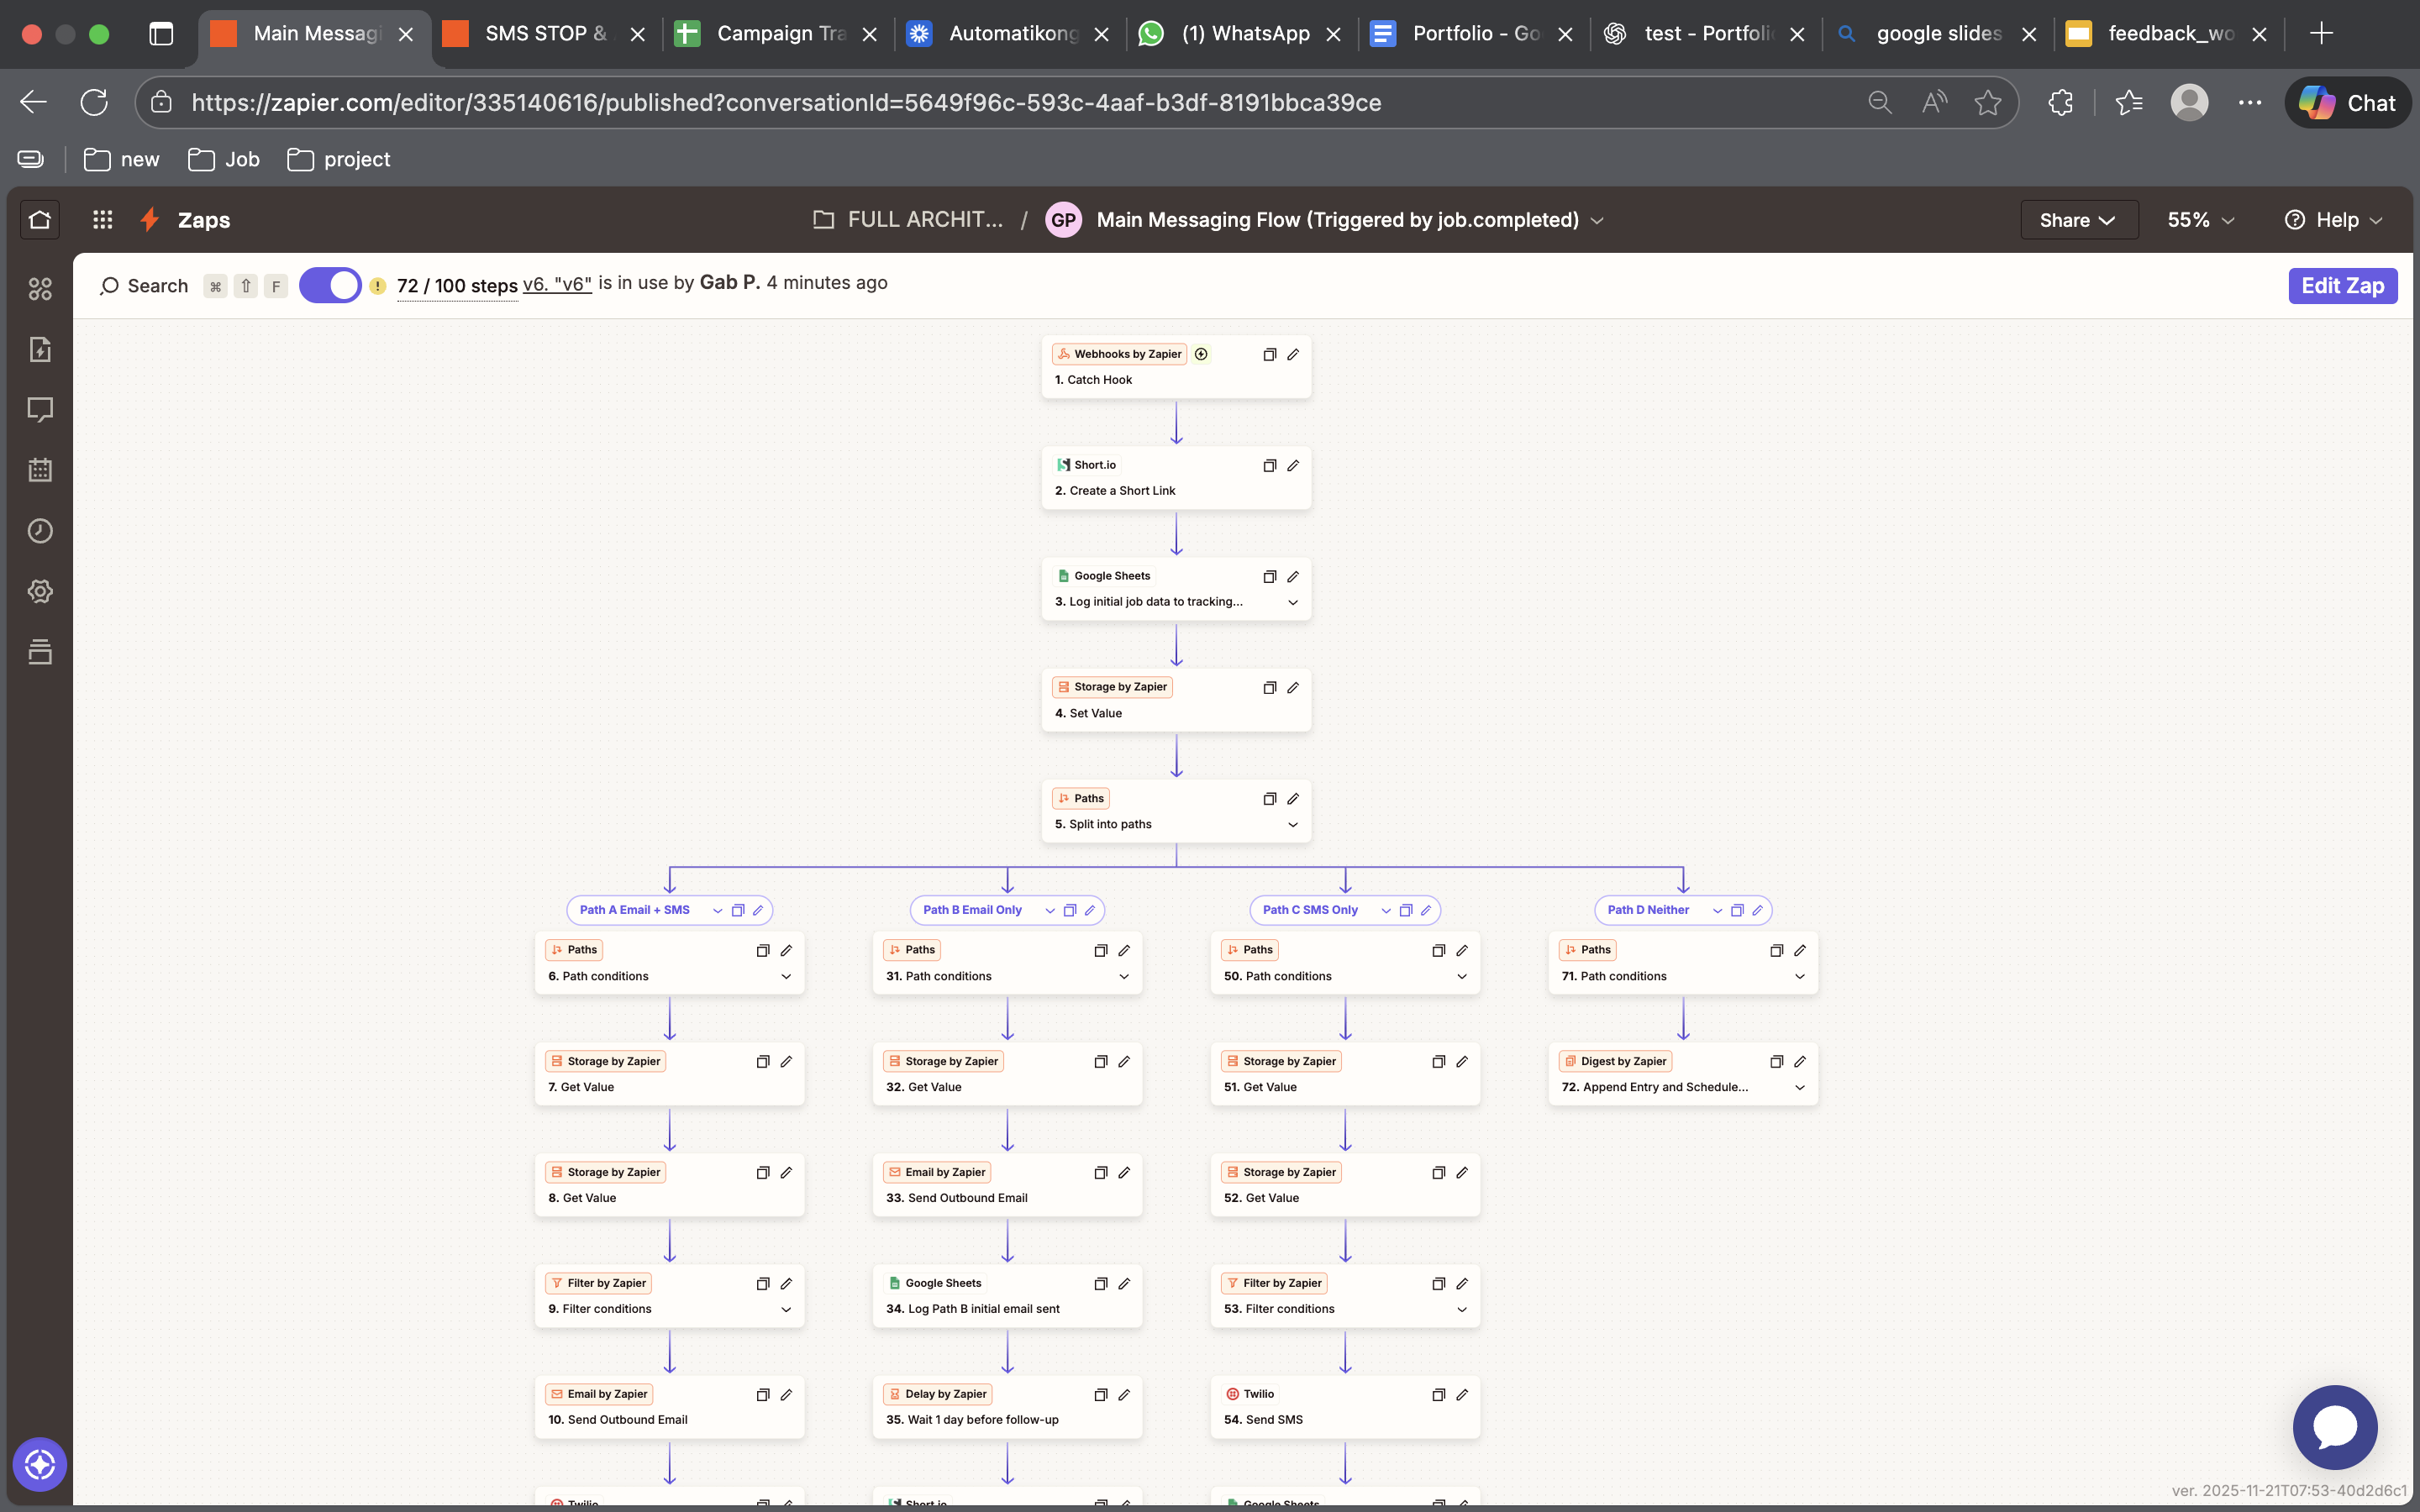Open the Zap file details sidebar icon
Image resolution: width=2420 pixels, height=1512 pixels.
tap(40, 349)
